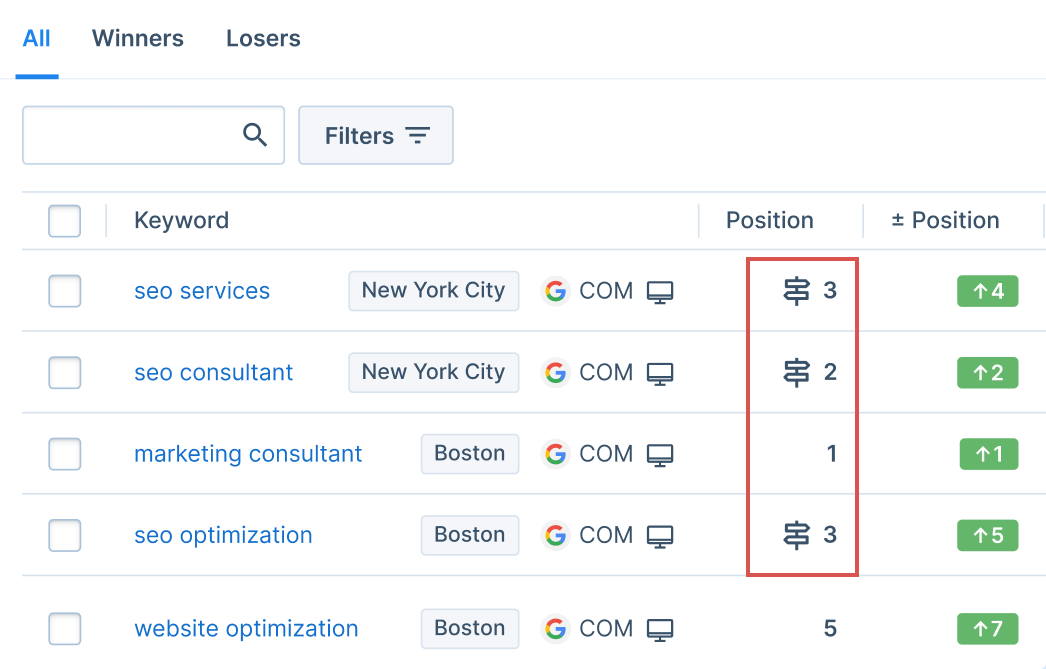Check the checkbox beside website optimization
This screenshot has width=1046, height=669.
point(64,628)
